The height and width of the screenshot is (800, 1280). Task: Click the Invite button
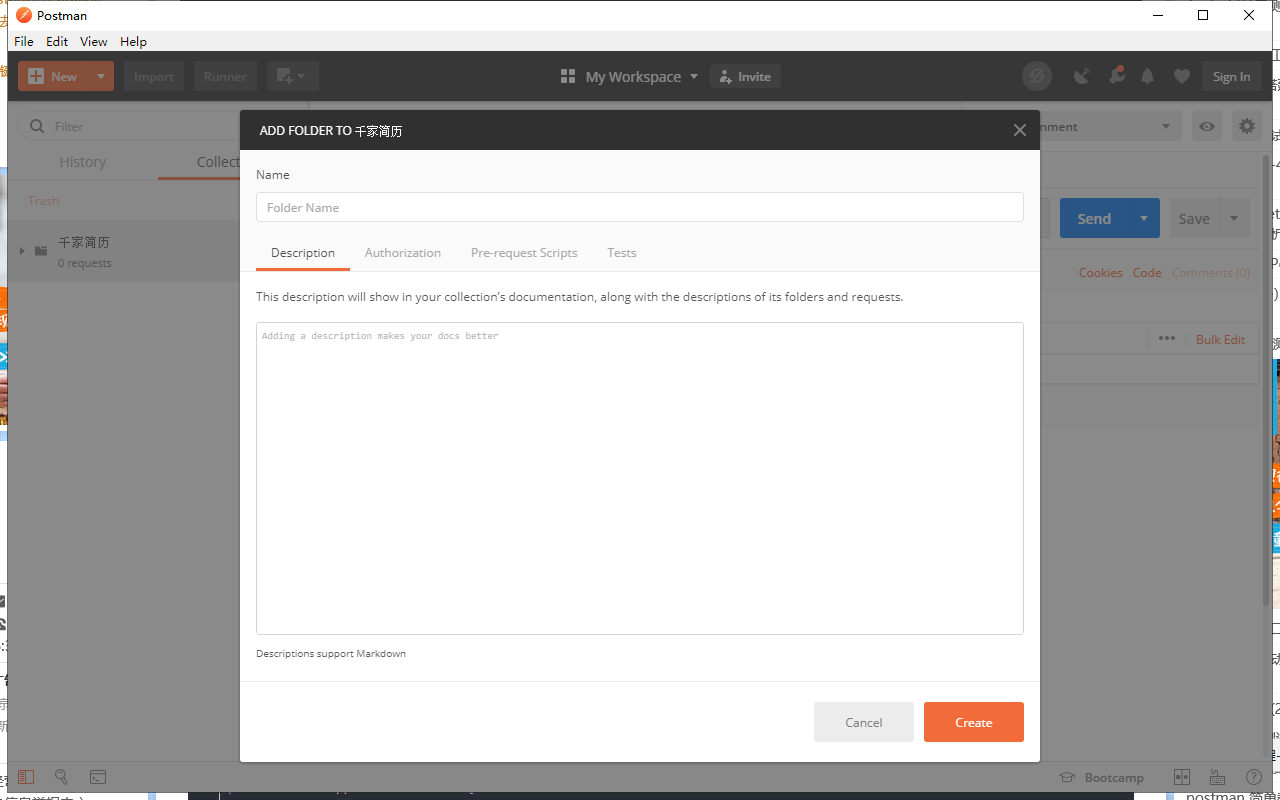pyautogui.click(x=745, y=76)
